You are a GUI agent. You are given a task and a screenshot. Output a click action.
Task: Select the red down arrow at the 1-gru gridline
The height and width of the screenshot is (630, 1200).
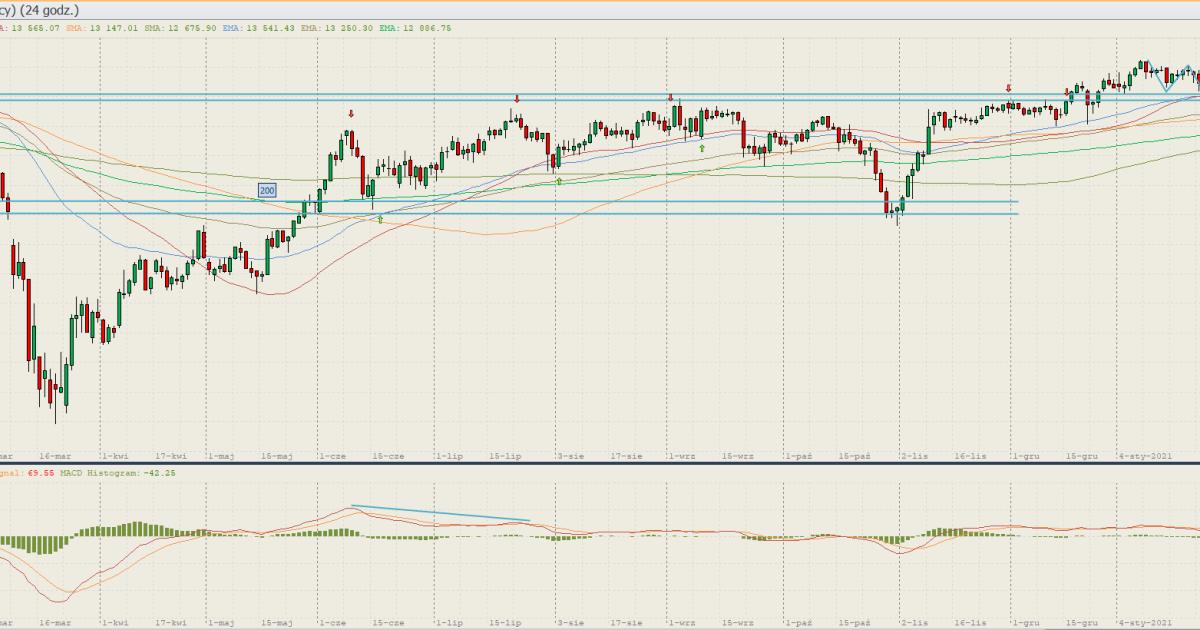point(1008,88)
